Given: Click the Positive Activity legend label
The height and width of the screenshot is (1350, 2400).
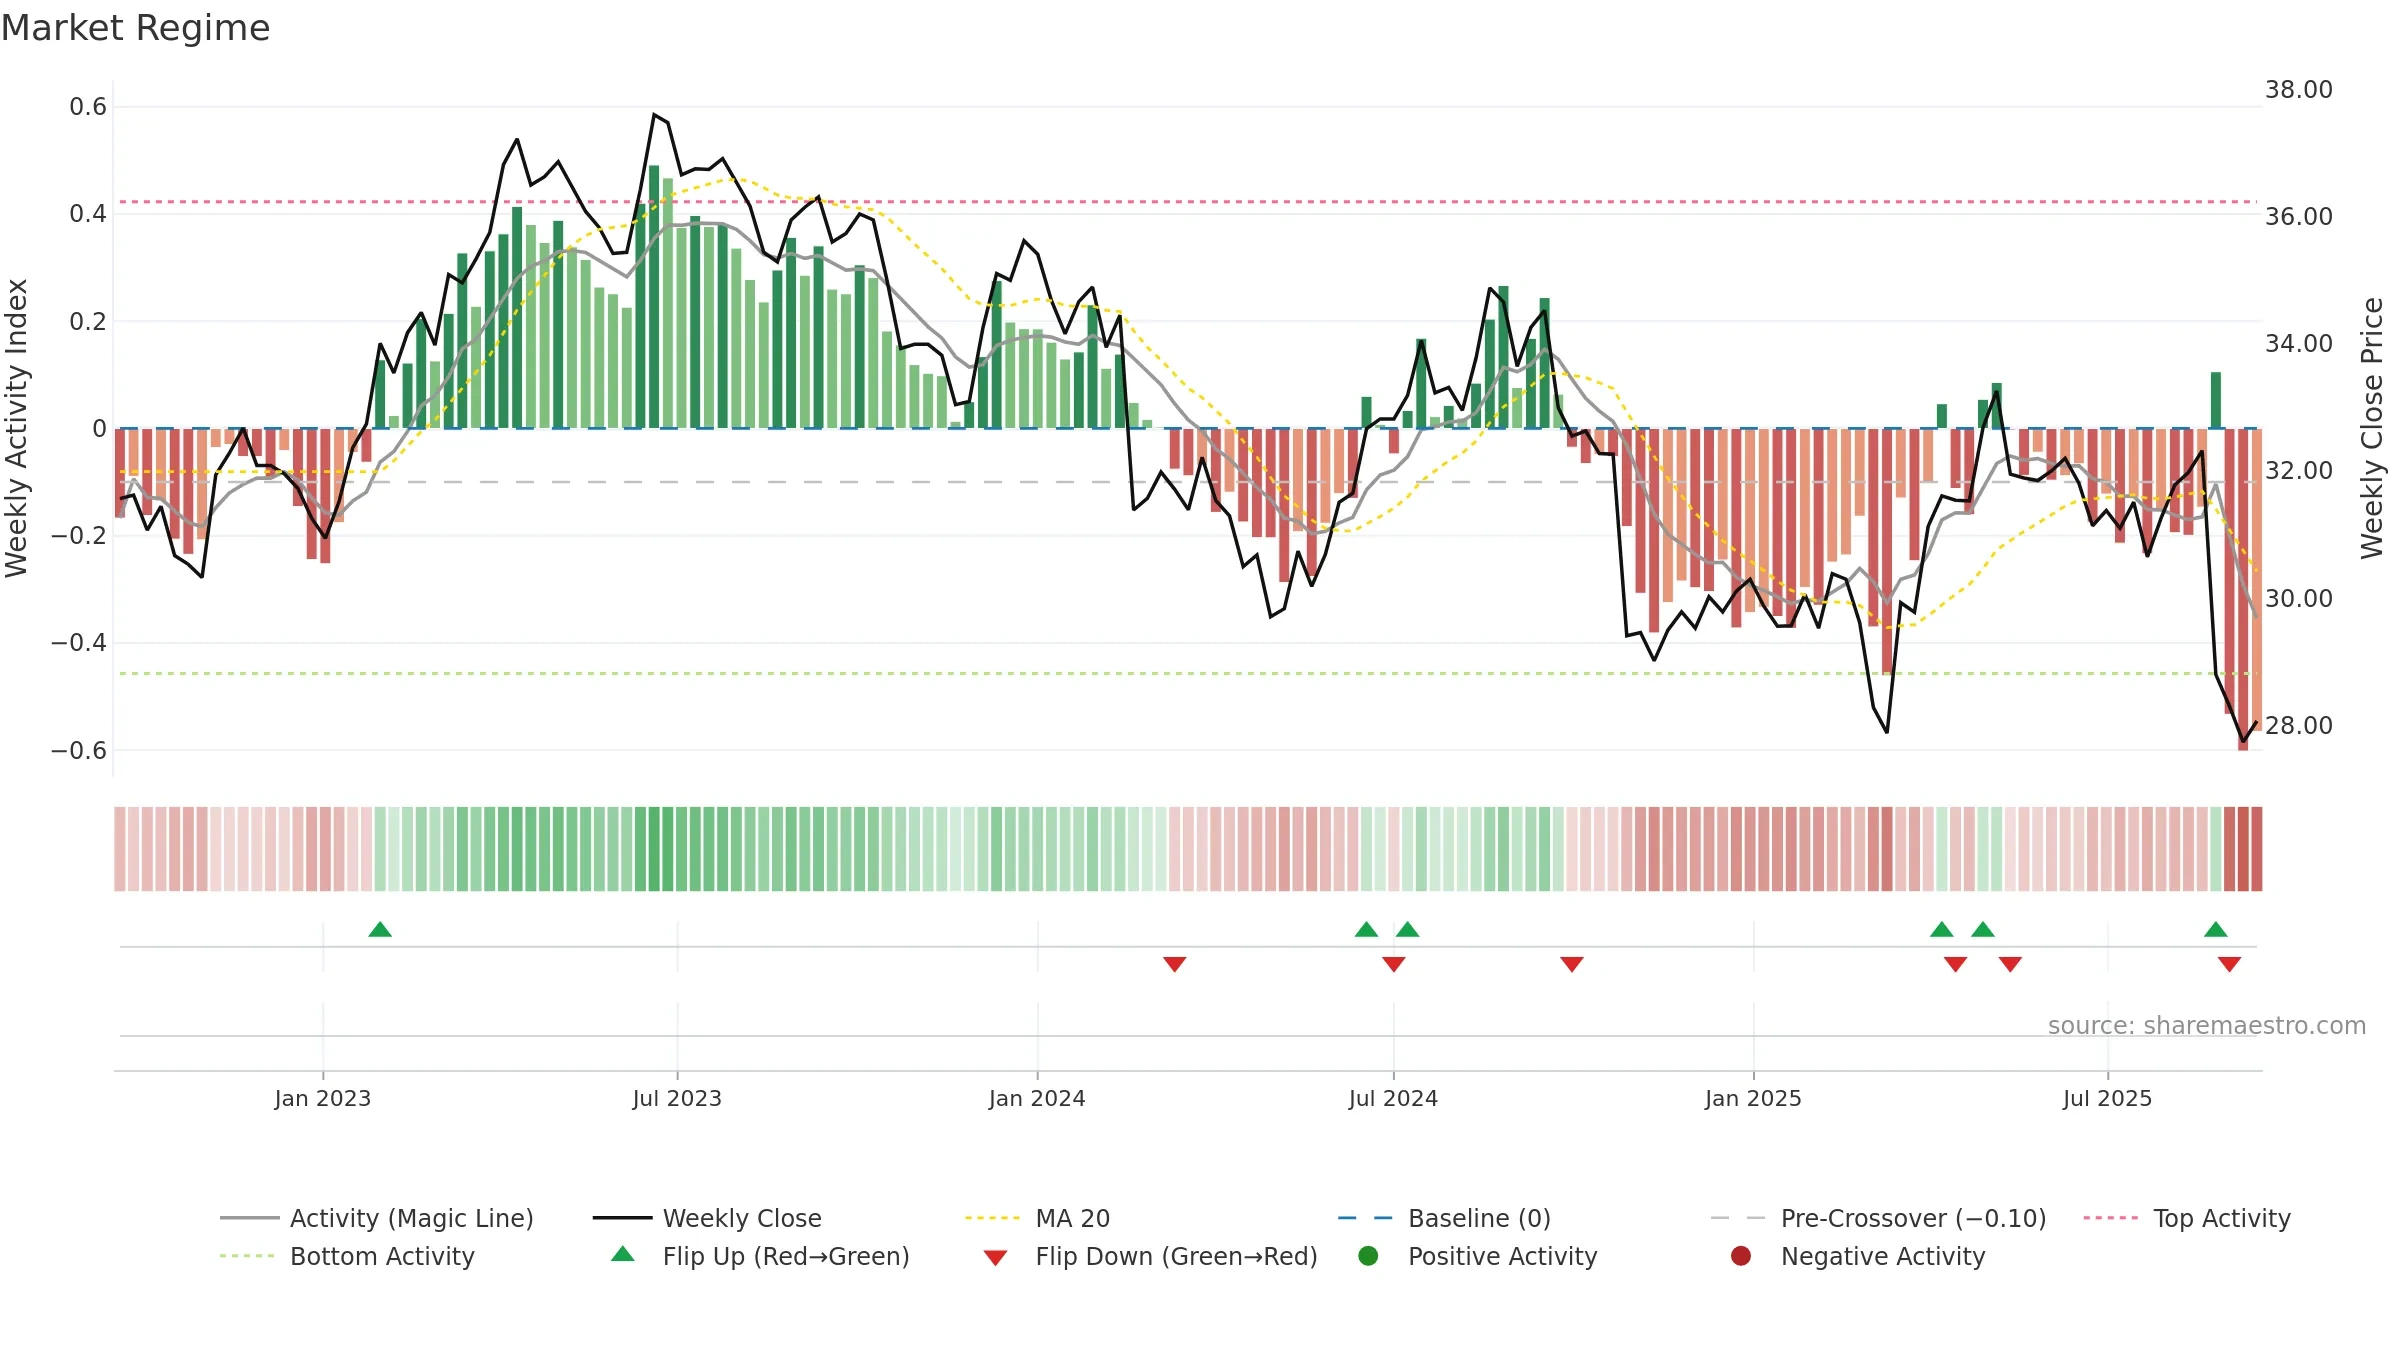Looking at the screenshot, I should [1503, 1256].
